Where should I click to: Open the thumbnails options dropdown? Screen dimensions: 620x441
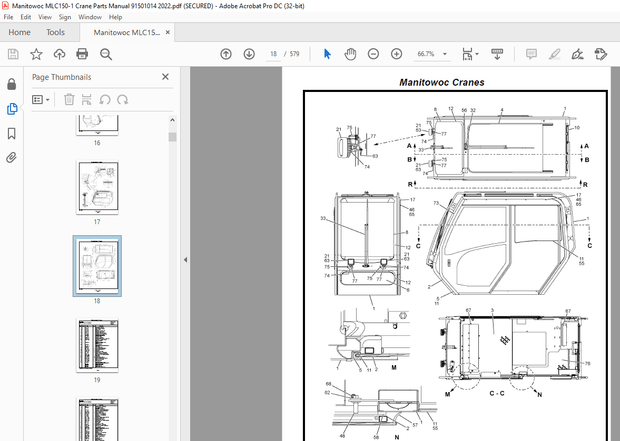click(41, 100)
